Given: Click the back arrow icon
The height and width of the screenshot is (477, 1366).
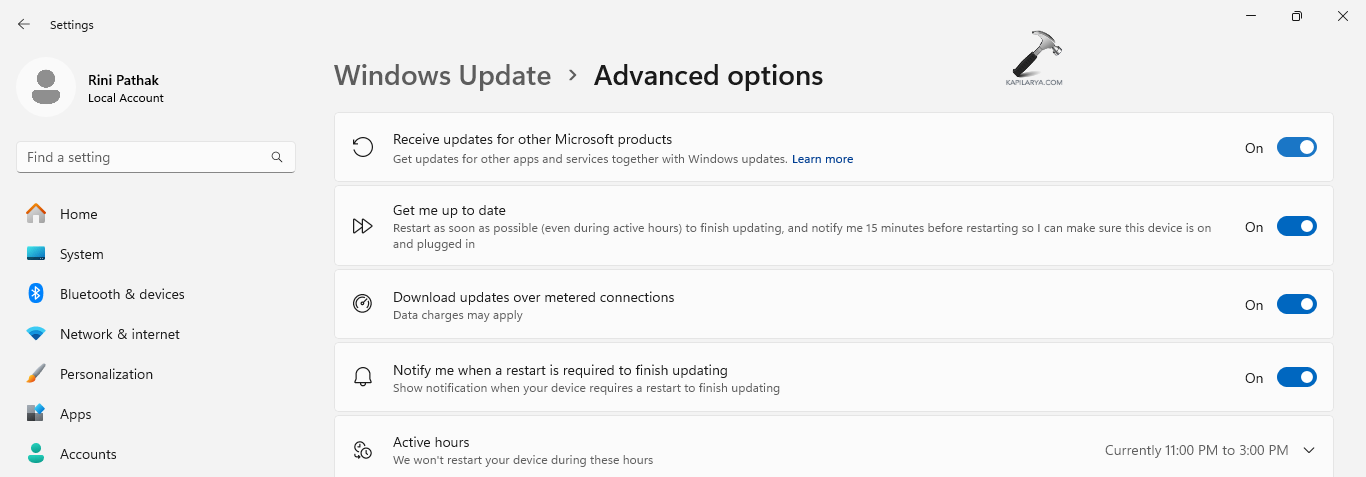Looking at the screenshot, I should [x=24, y=24].
